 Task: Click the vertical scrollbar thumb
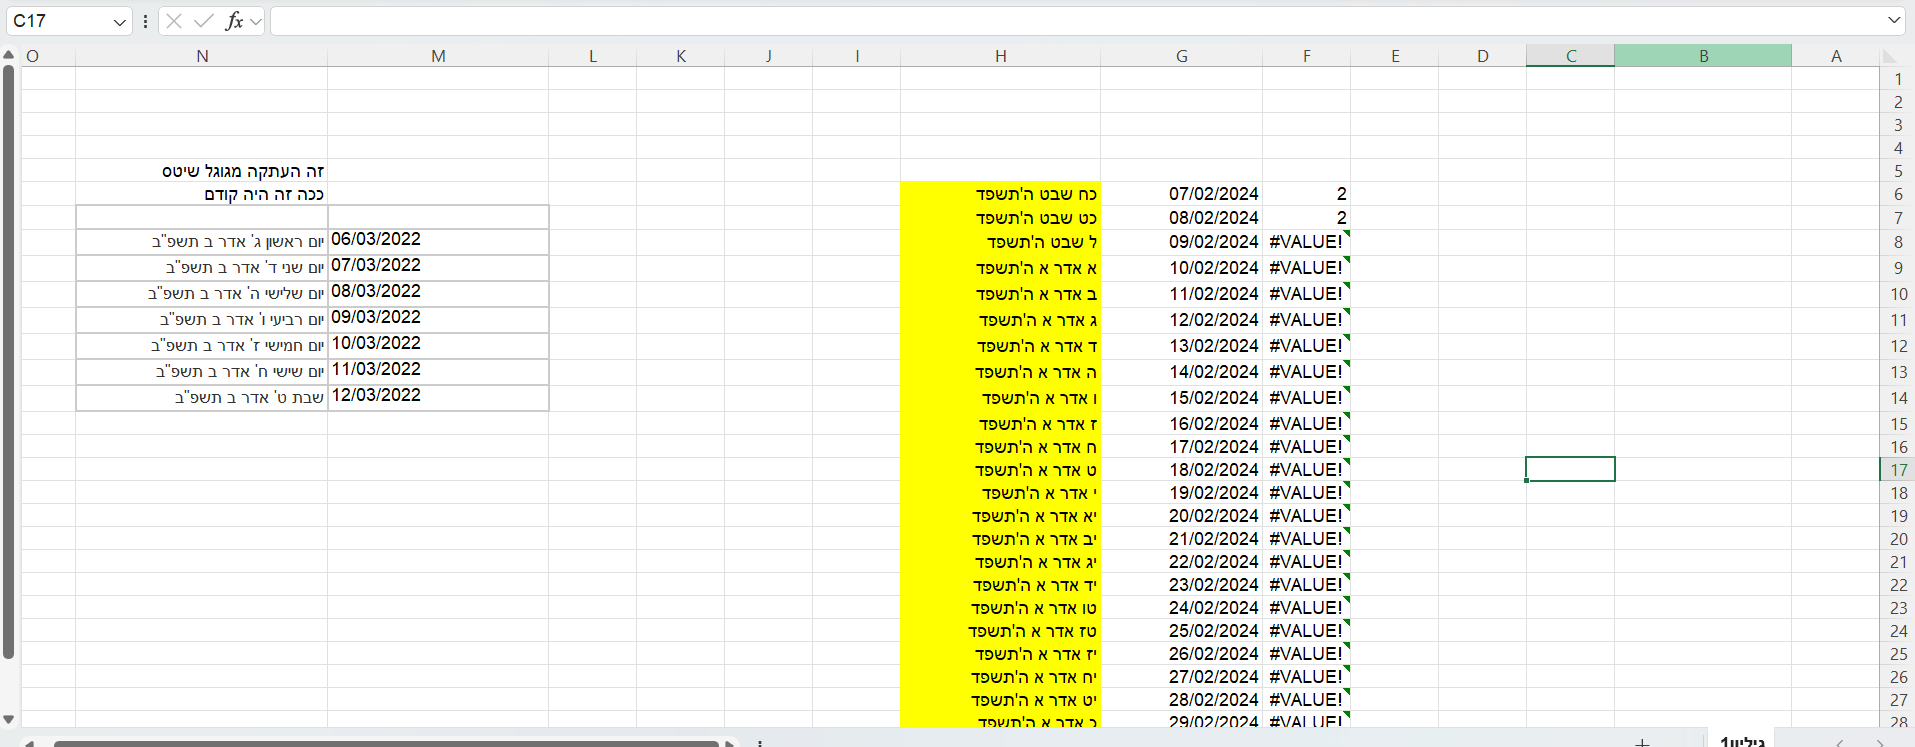tap(9, 362)
